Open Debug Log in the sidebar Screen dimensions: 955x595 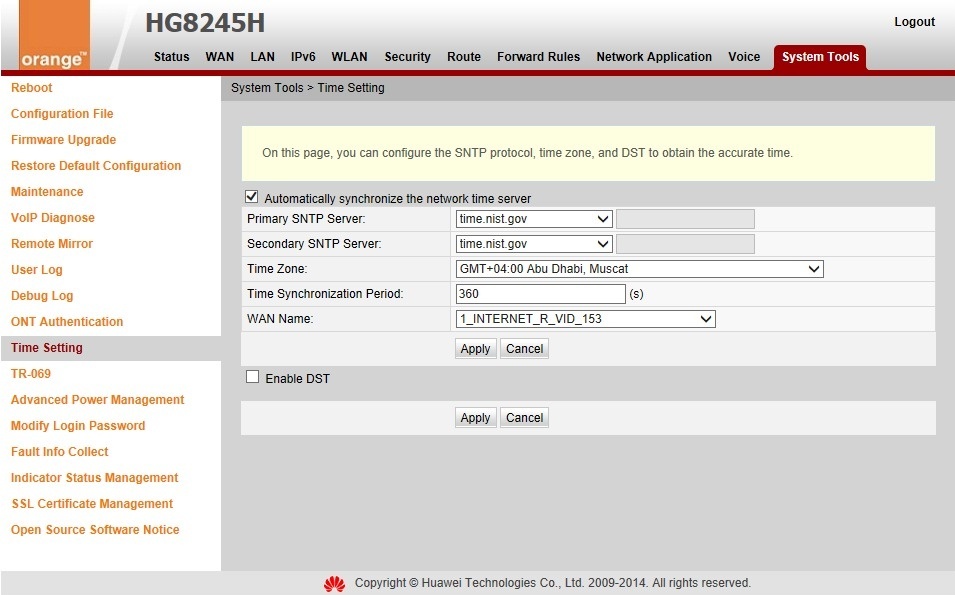click(x=42, y=296)
